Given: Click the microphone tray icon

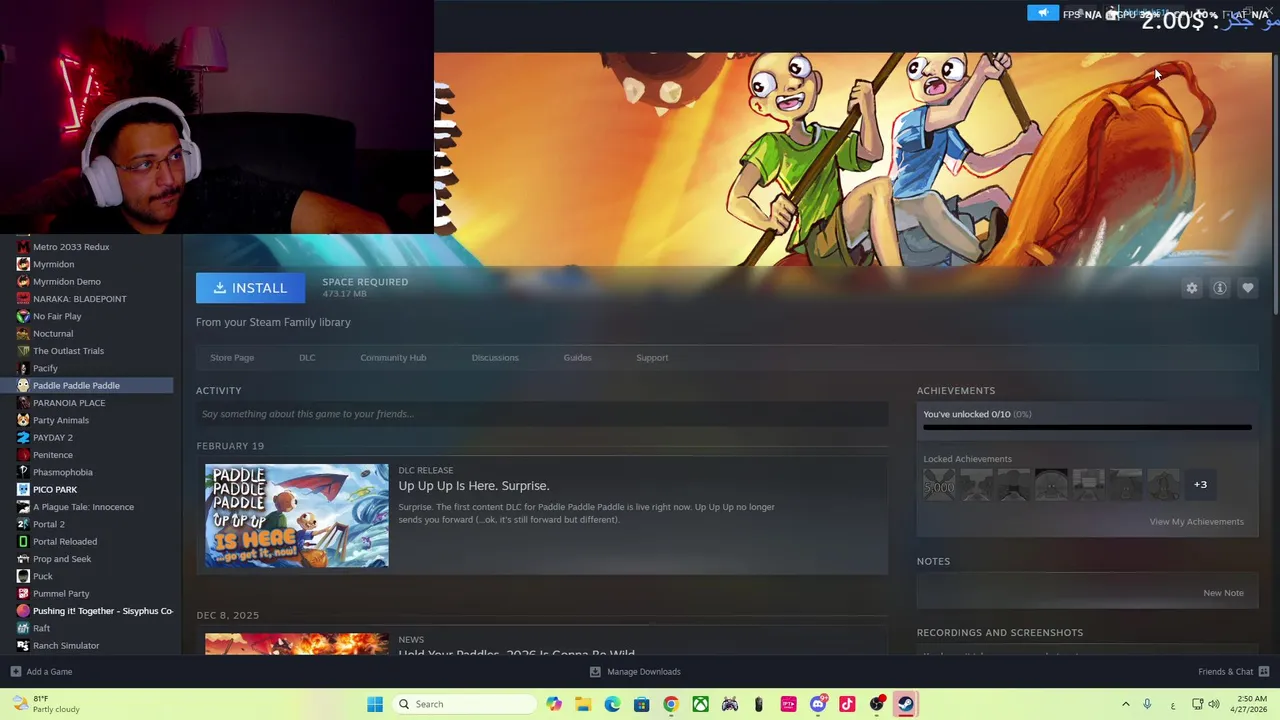Looking at the screenshot, I should click(1147, 704).
